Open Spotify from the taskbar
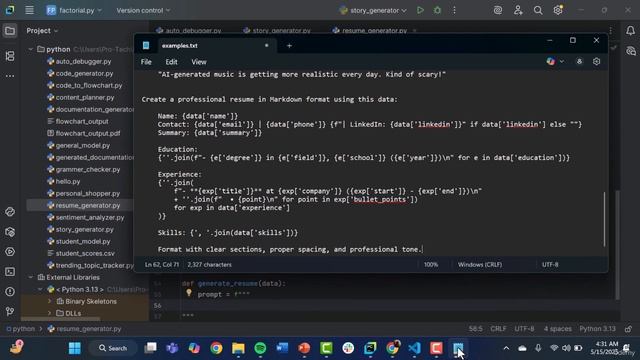Viewport: 640px width, 360px height. click(x=260, y=348)
